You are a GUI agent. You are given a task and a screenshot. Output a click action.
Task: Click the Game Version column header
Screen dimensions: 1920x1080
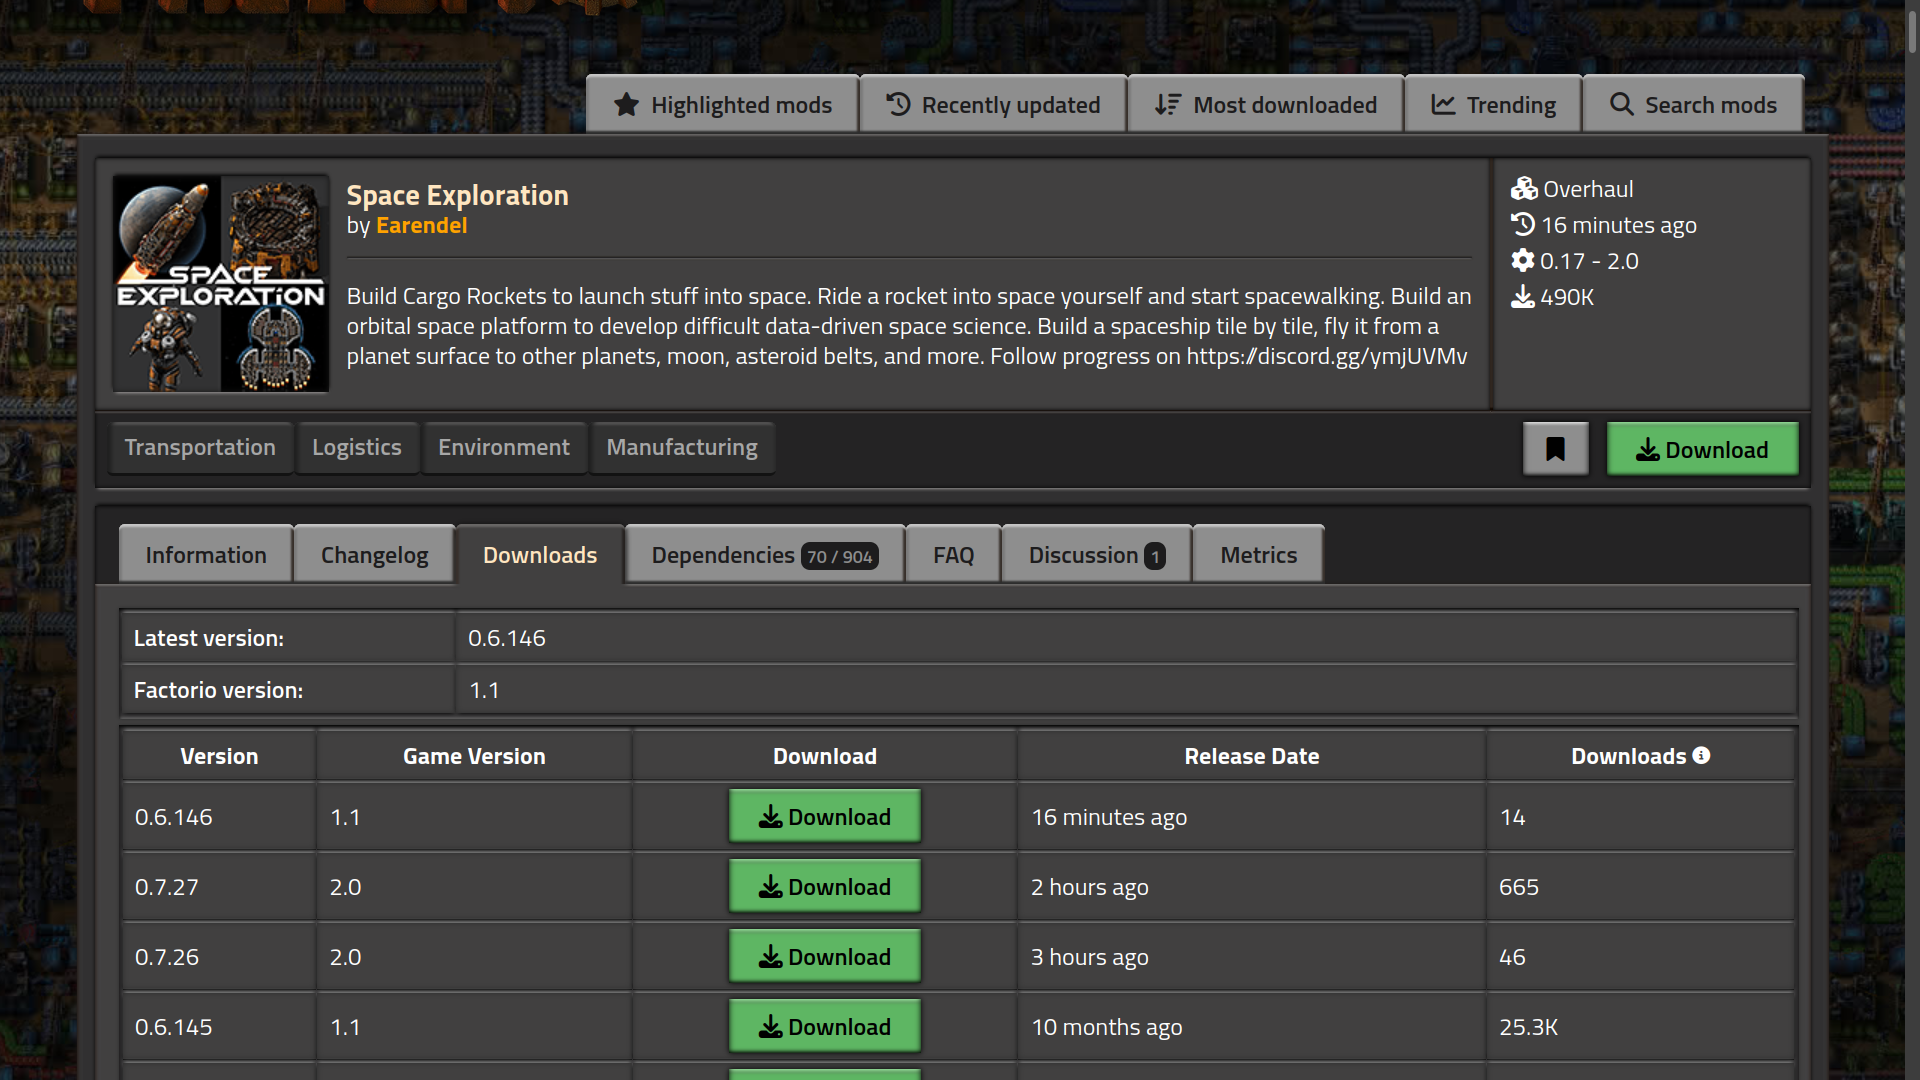tap(474, 756)
